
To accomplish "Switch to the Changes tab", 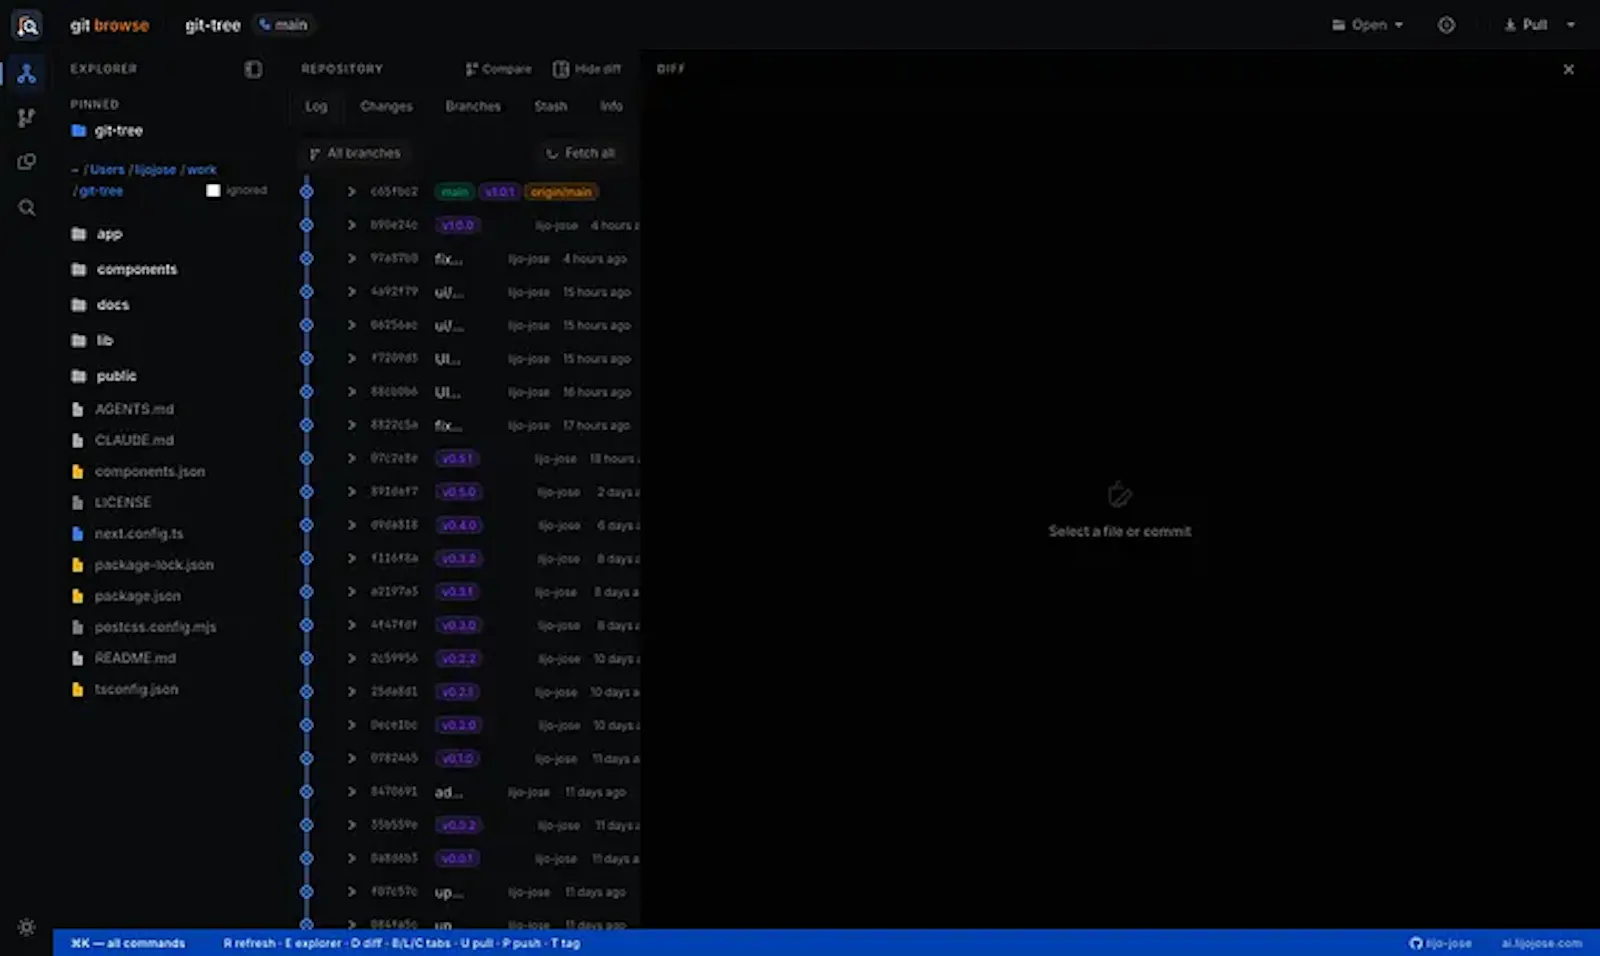I will tap(386, 106).
